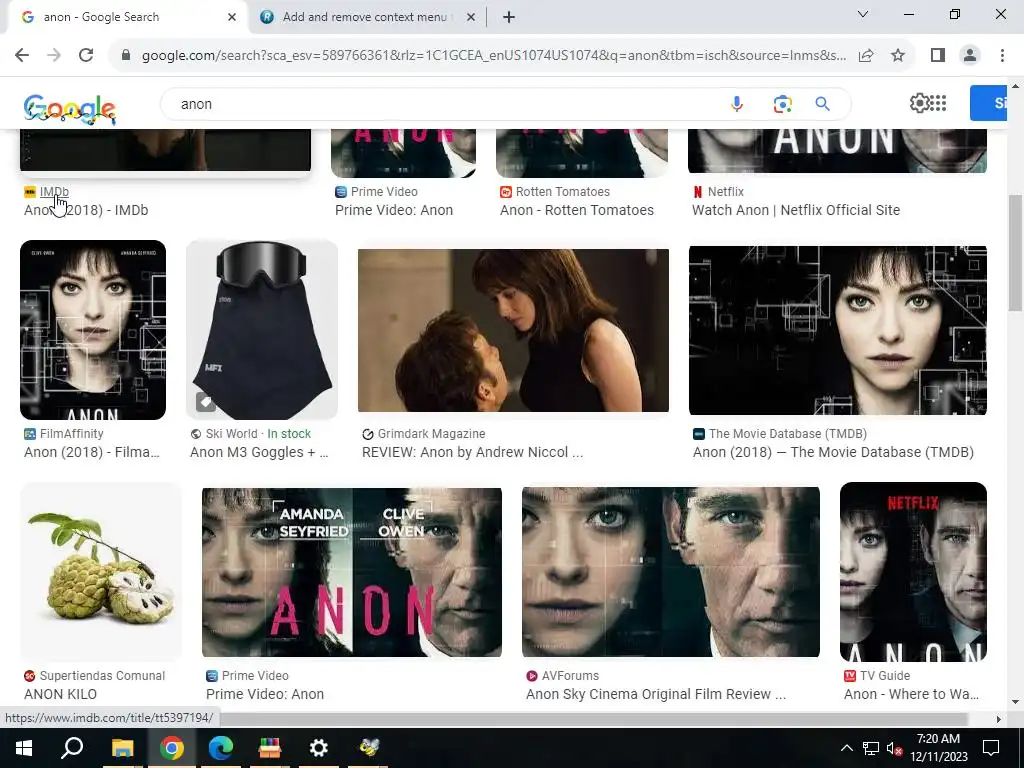Click the 'Anon - Where to Wa...' TV Guide link
Screen dimensions: 1024x768
pyautogui.click(x=911, y=694)
